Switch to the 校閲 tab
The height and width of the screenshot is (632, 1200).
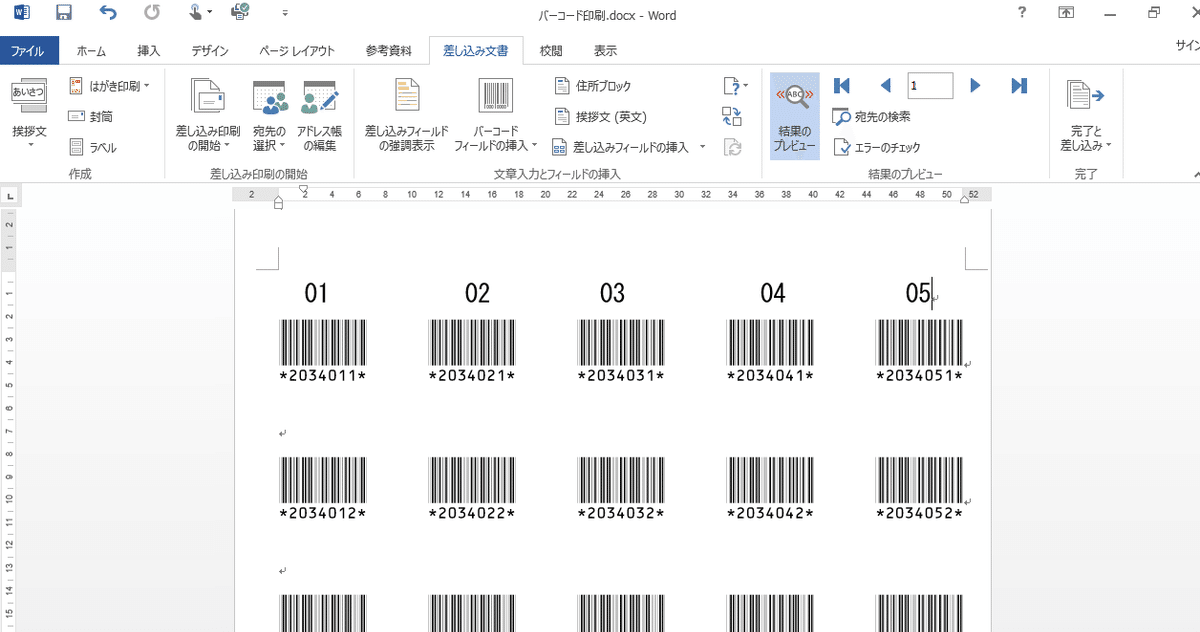click(x=551, y=50)
